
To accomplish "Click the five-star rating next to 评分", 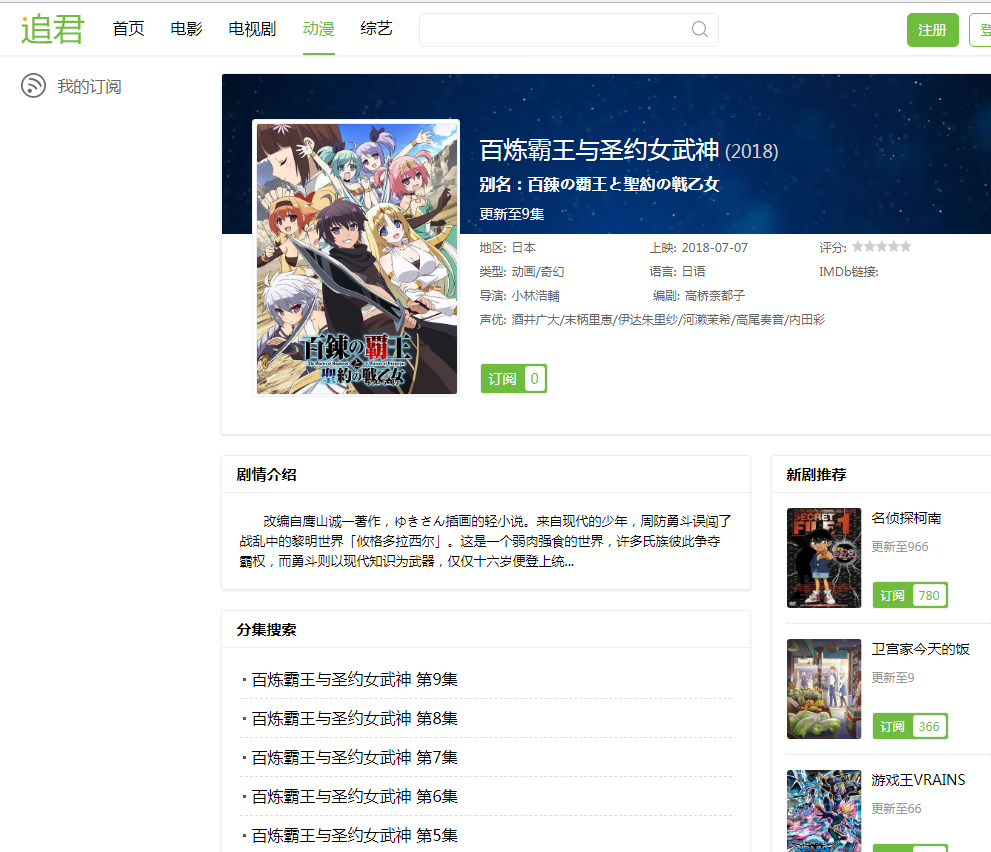I will 881,246.
